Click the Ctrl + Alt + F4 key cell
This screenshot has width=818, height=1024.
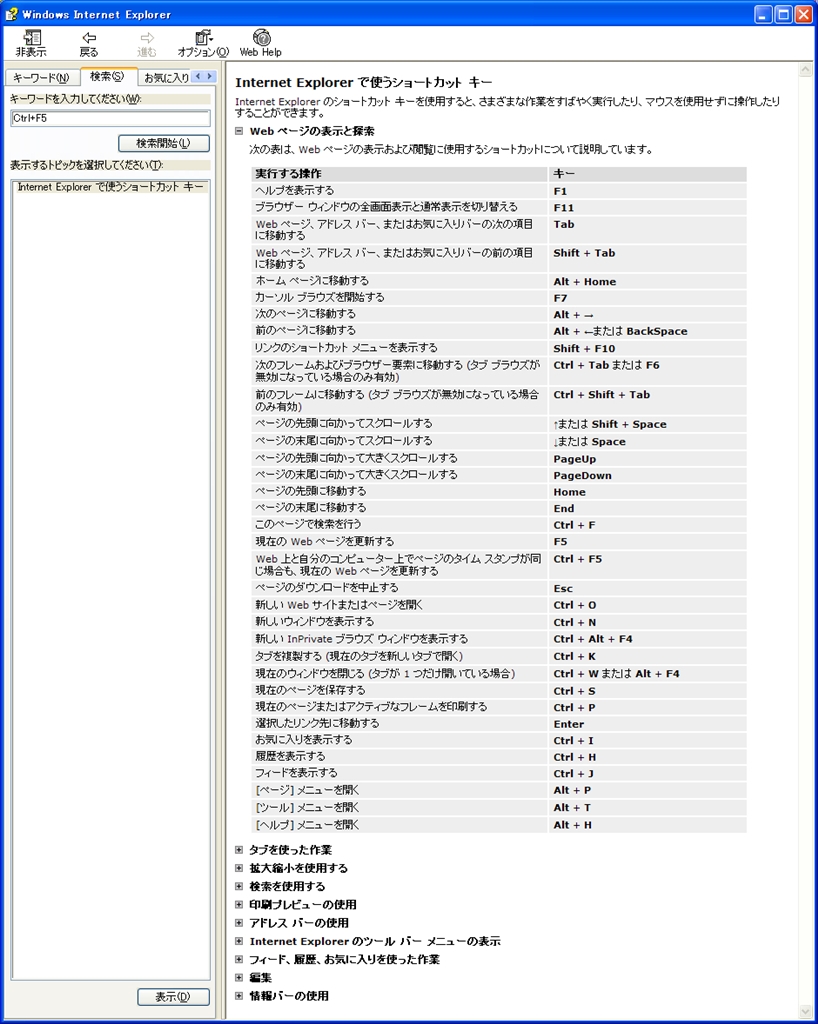coord(648,639)
